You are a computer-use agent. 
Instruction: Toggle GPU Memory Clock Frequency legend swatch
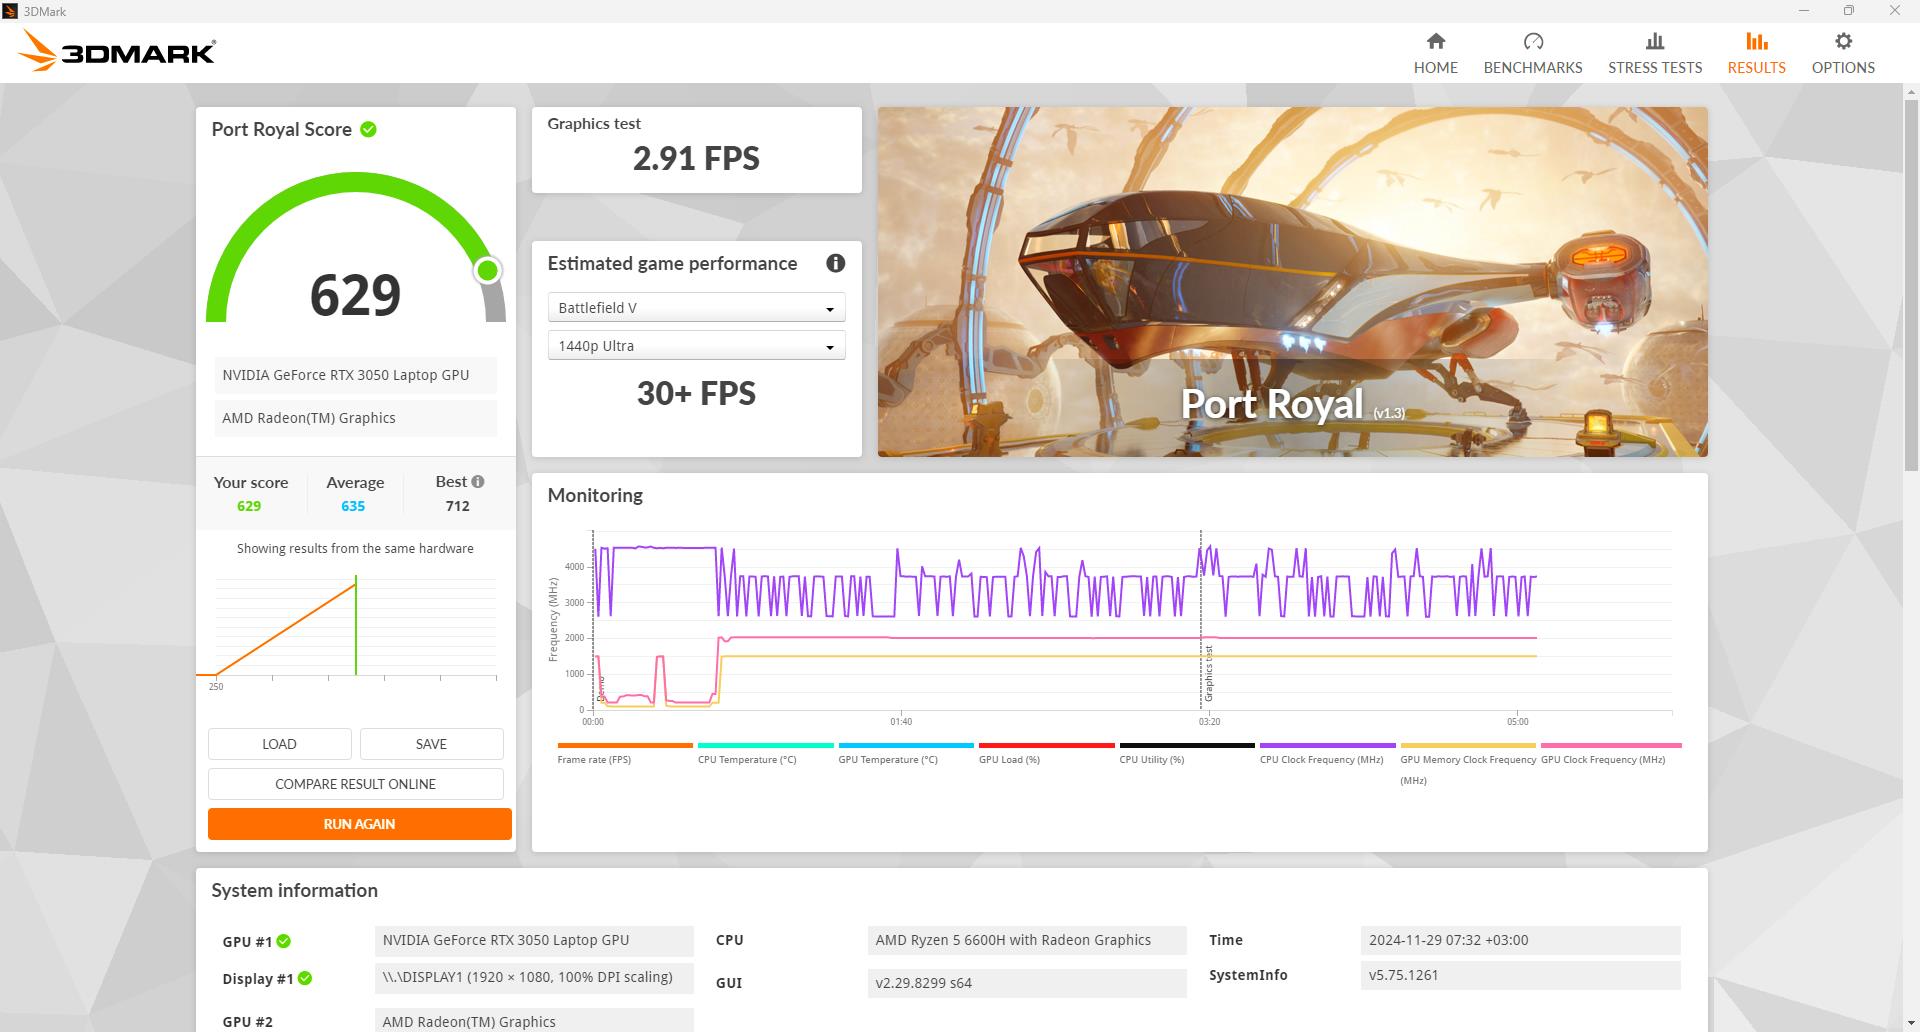coord(1468,745)
